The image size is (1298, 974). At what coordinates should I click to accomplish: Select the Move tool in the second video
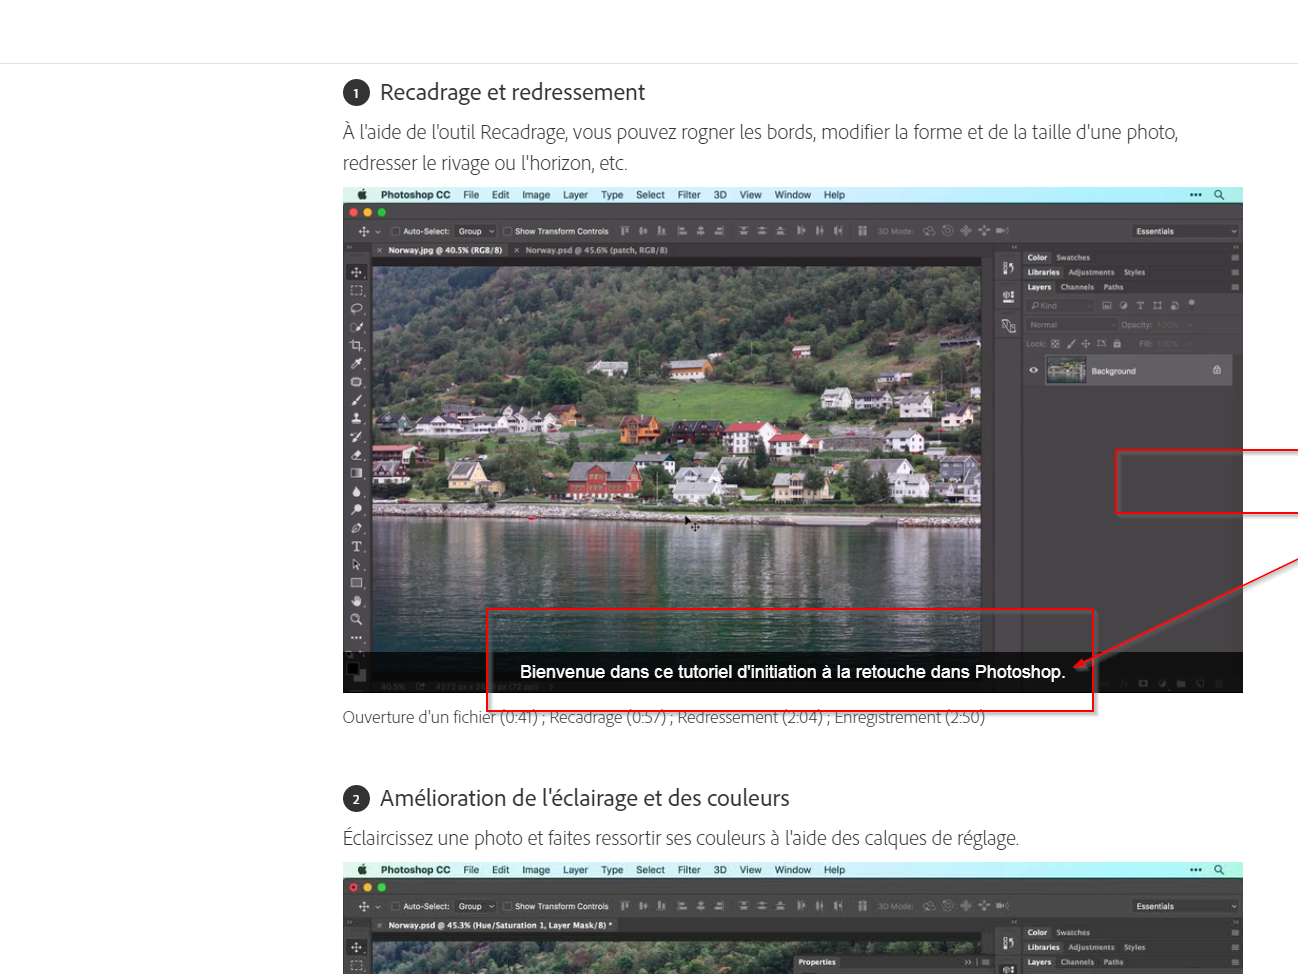tap(356, 947)
